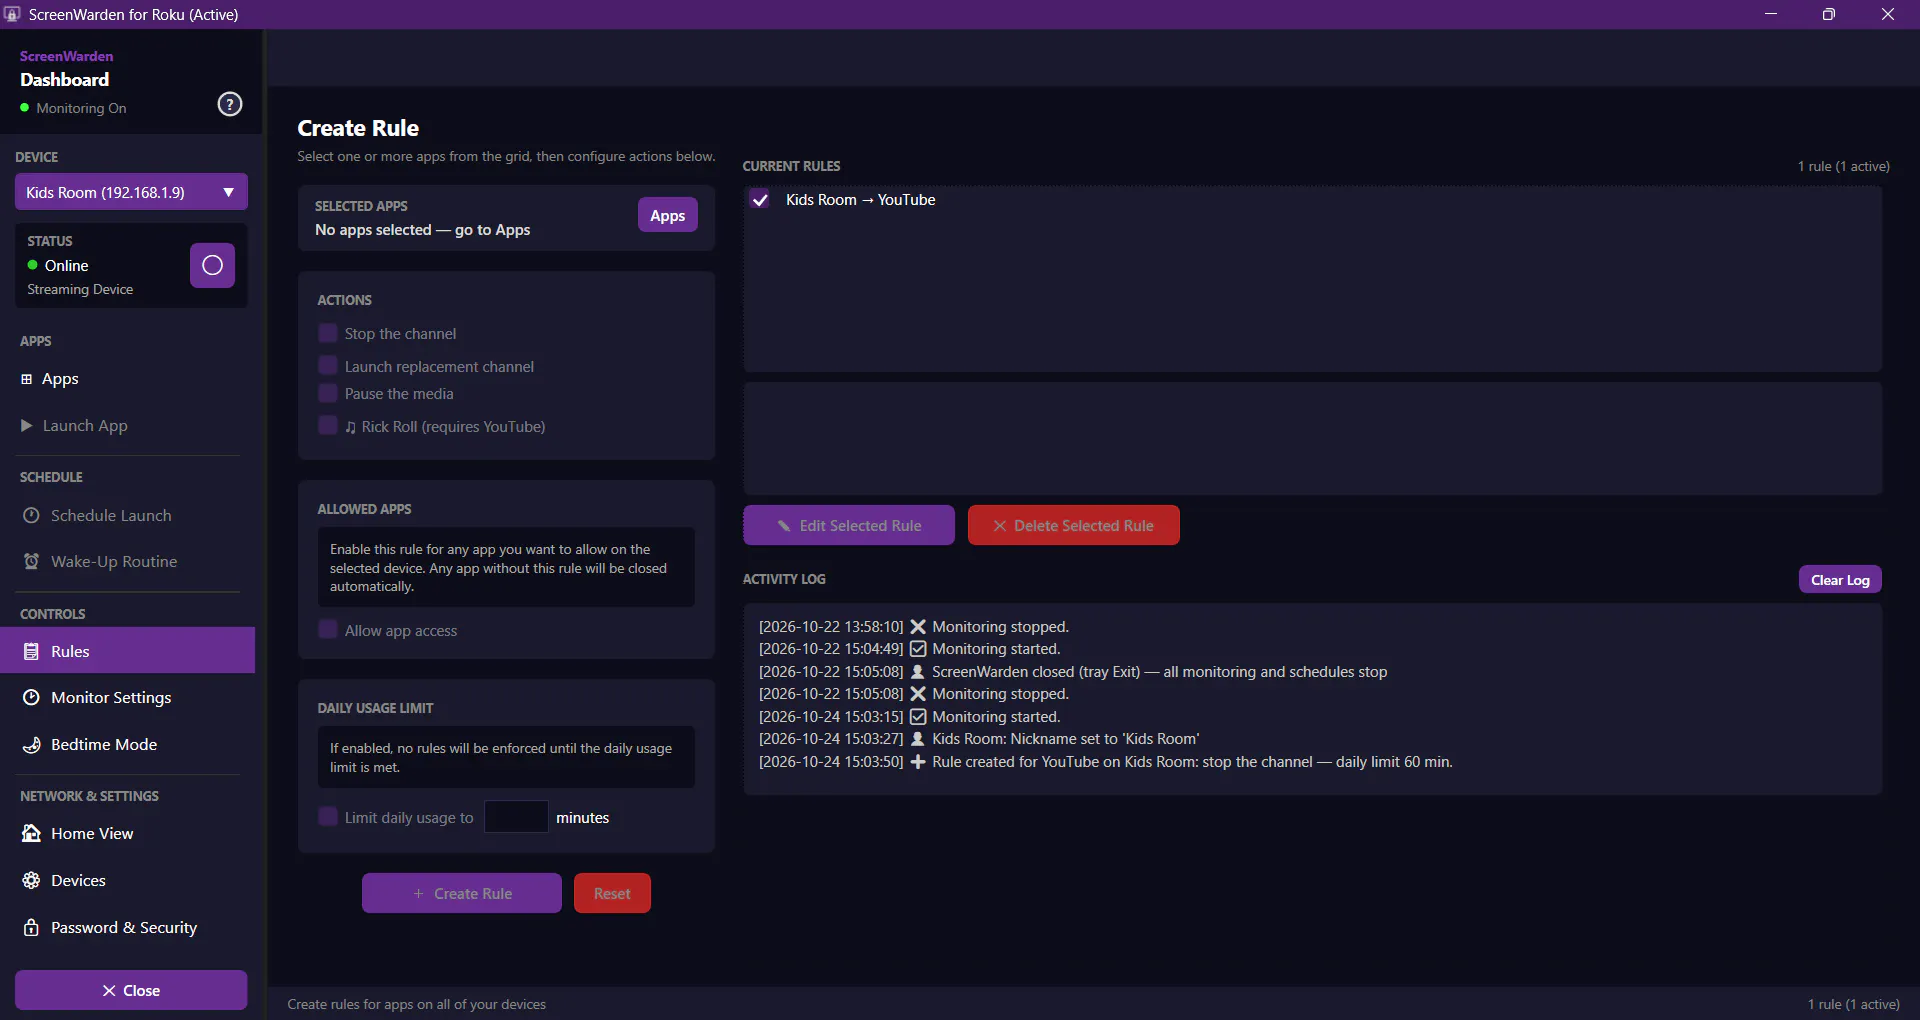
Task: Click the ScreenWarden title bar app icon
Action: pos(12,14)
